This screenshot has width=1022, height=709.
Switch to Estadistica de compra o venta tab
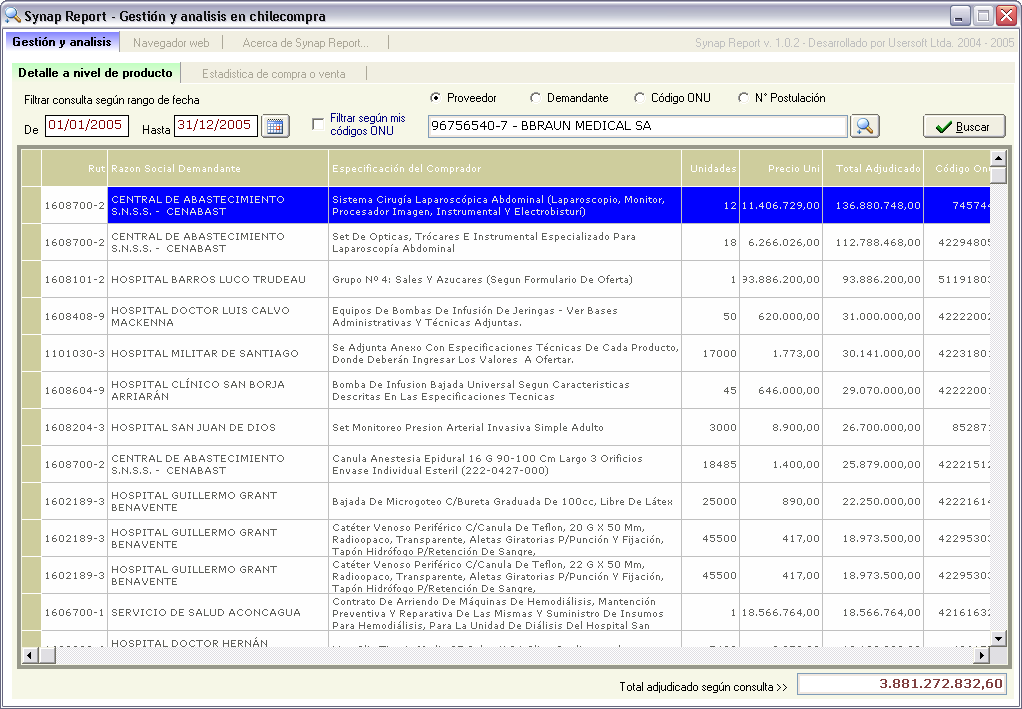click(274, 74)
